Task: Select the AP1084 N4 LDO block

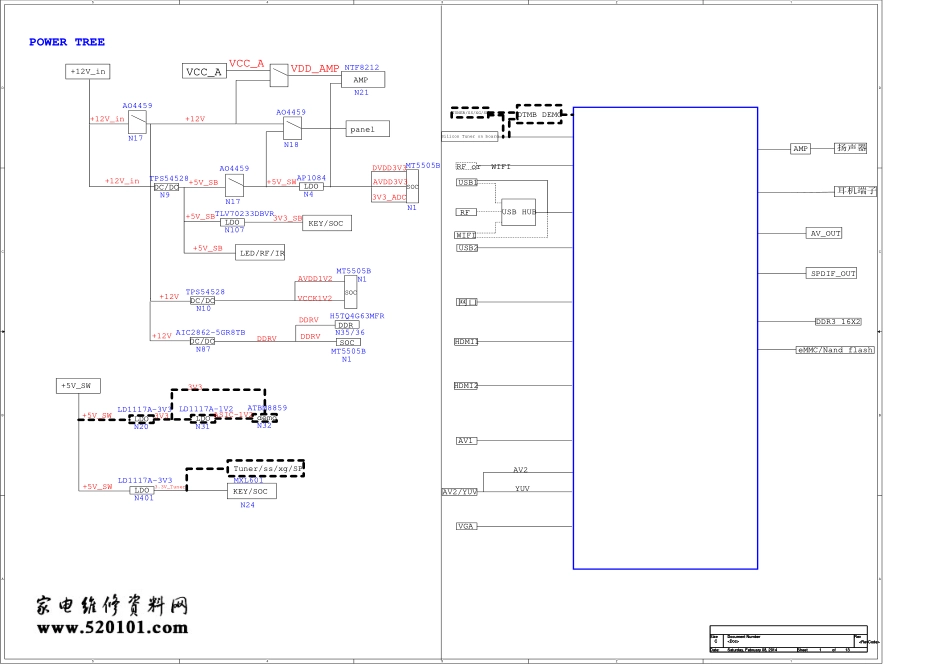Action: (x=312, y=187)
